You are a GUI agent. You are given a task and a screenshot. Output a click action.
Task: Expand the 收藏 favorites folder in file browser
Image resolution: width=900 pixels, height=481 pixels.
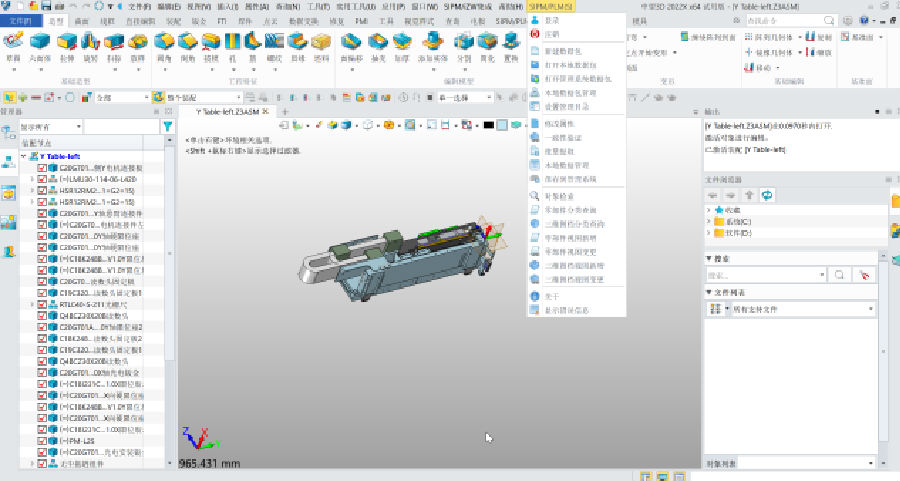pos(710,211)
